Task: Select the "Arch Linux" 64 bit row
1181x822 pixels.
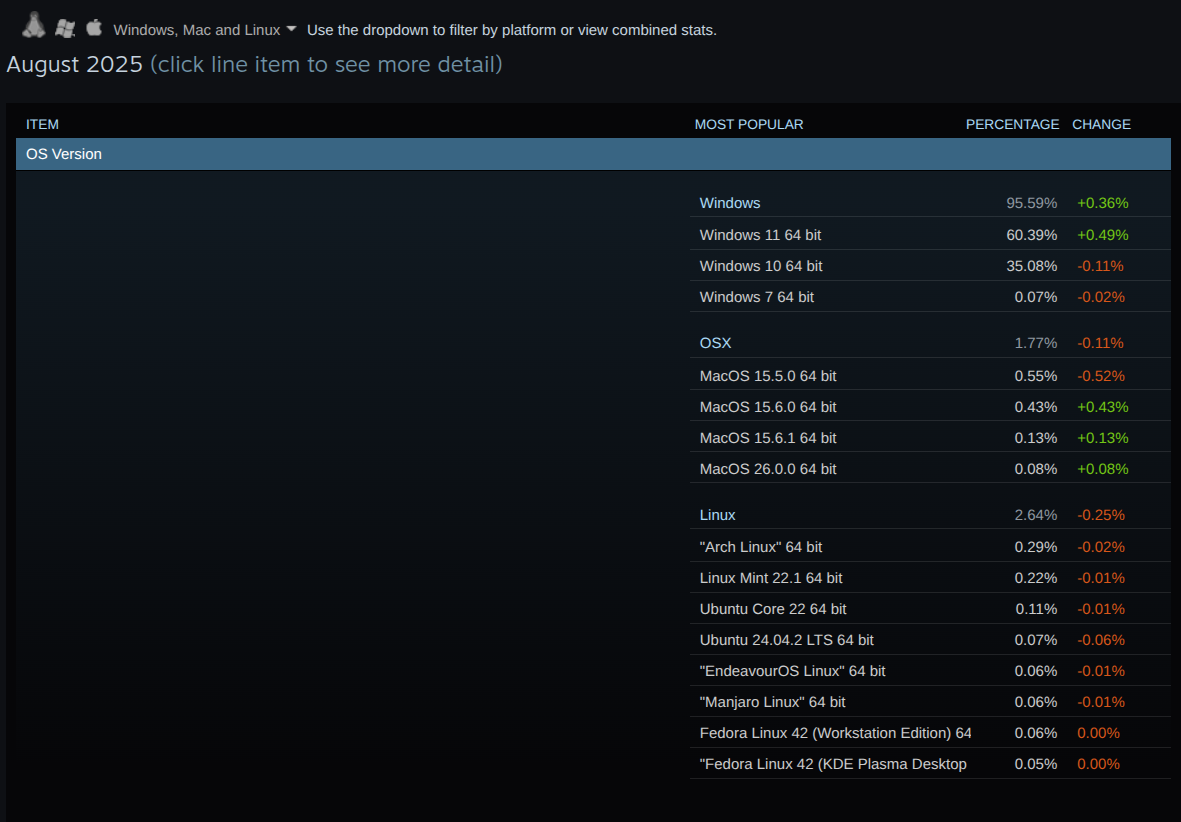Action: (930, 546)
